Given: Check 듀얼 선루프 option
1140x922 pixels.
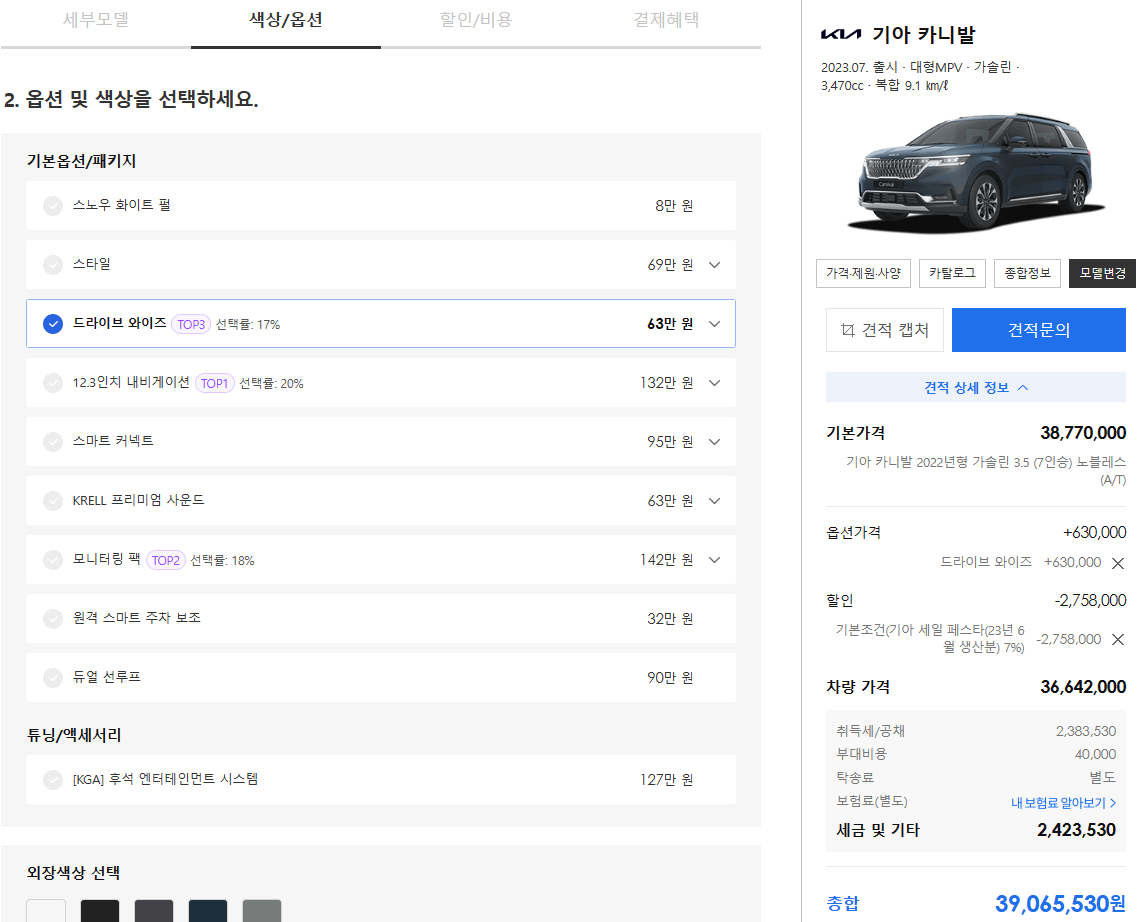Looking at the screenshot, I should tap(52, 678).
